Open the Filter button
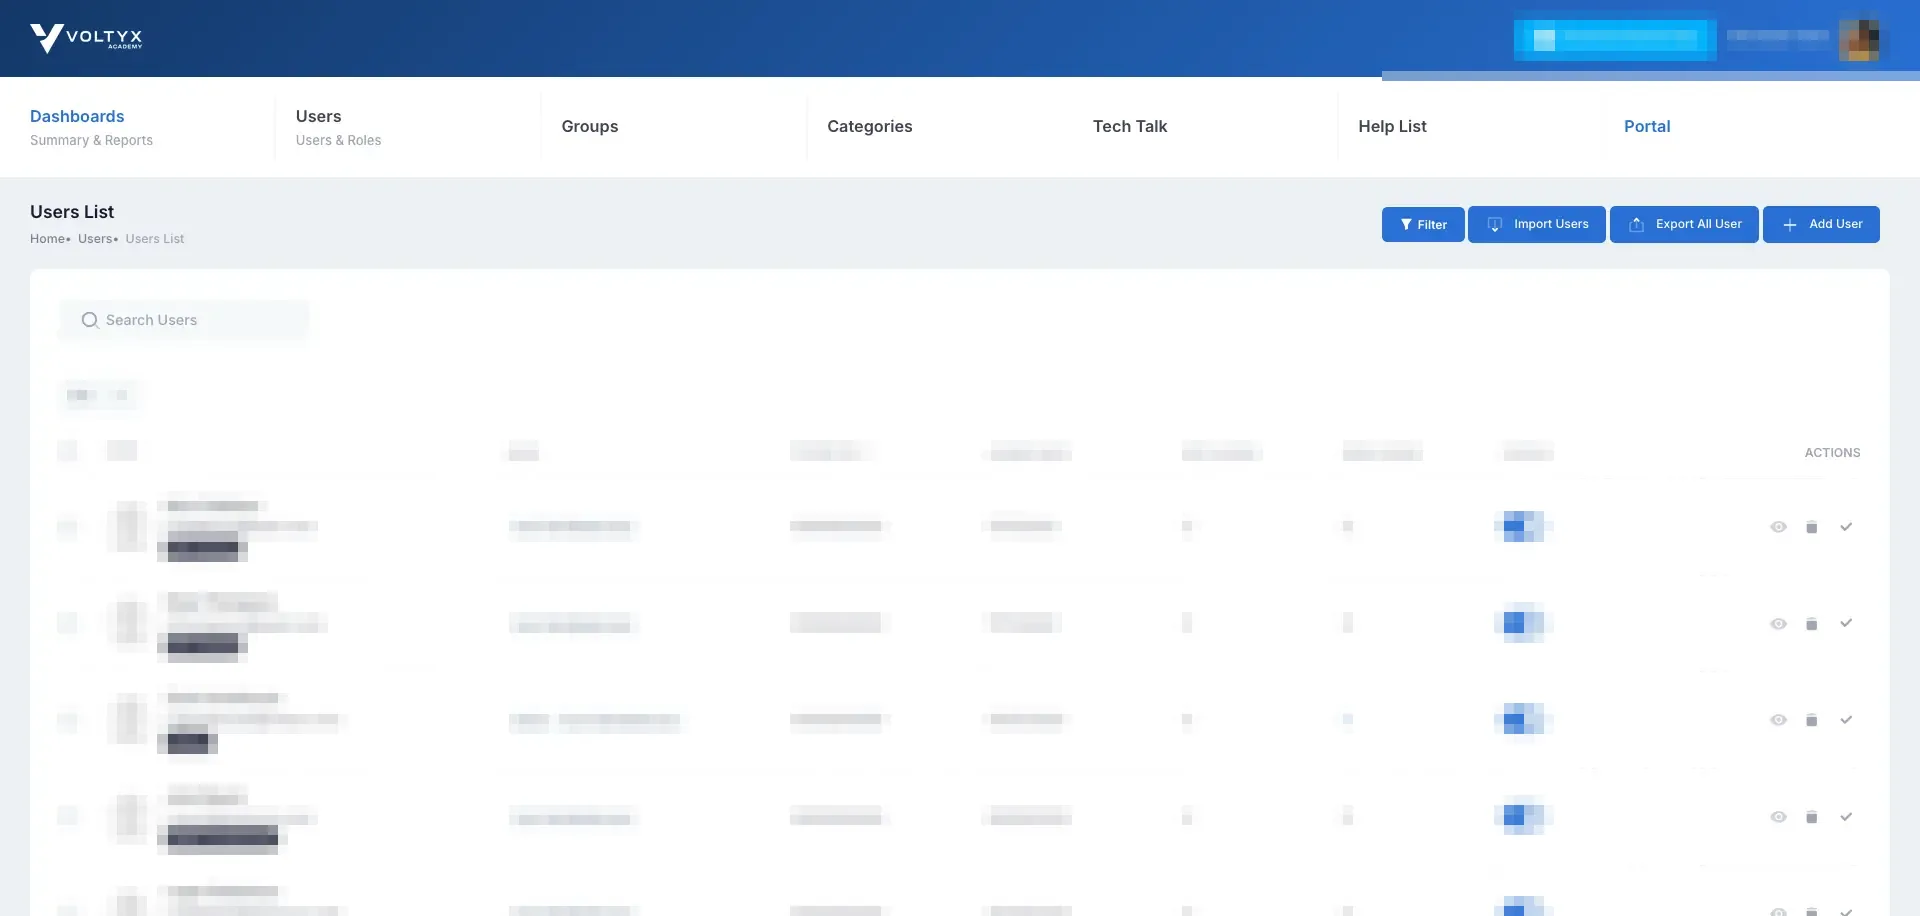1920x916 pixels. point(1423,225)
